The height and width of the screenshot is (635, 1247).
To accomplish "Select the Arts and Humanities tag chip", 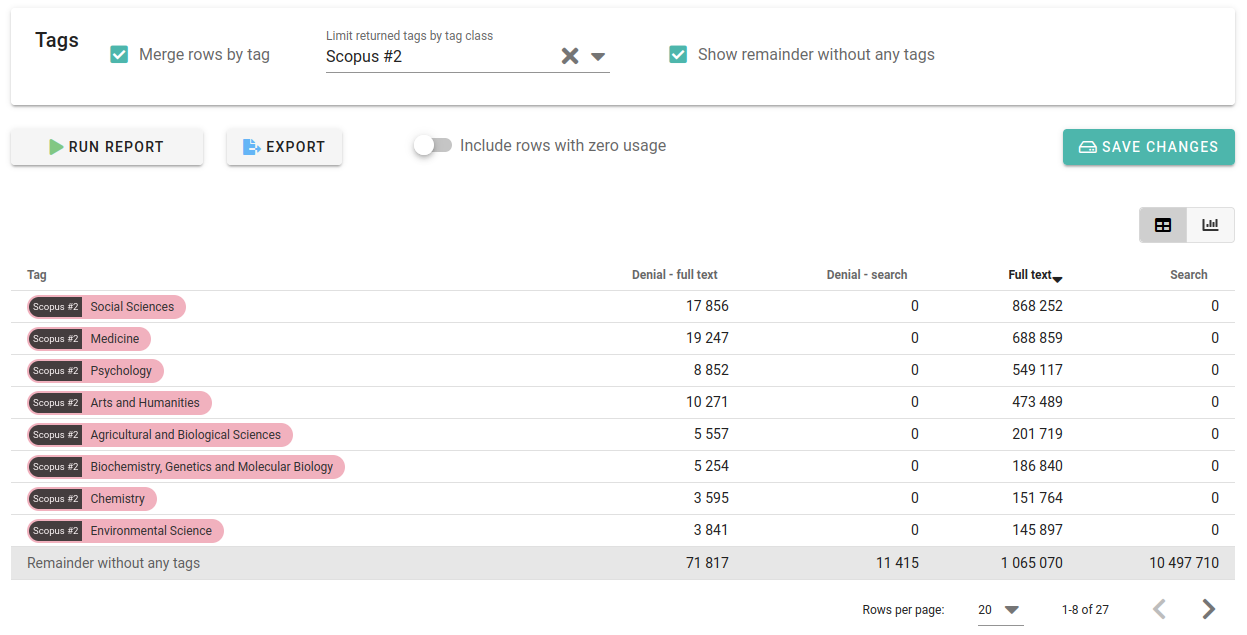I will [x=119, y=403].
